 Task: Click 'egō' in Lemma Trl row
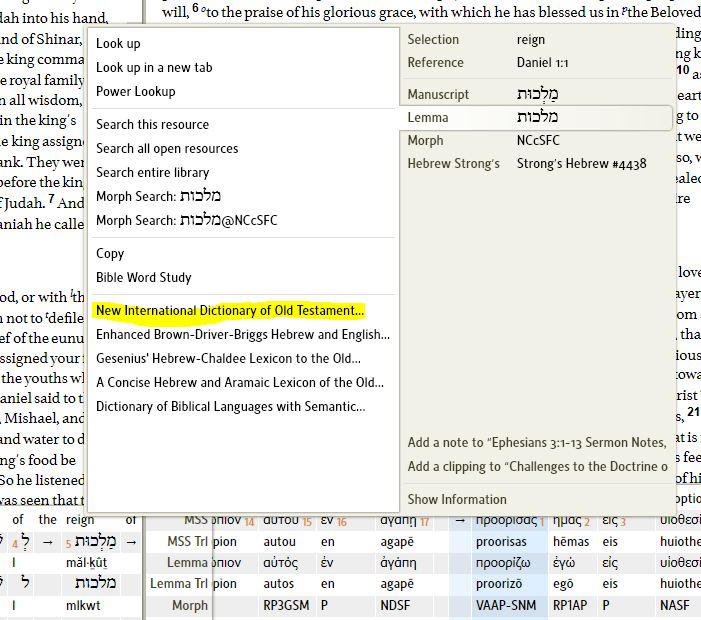[x=563, y=584]
